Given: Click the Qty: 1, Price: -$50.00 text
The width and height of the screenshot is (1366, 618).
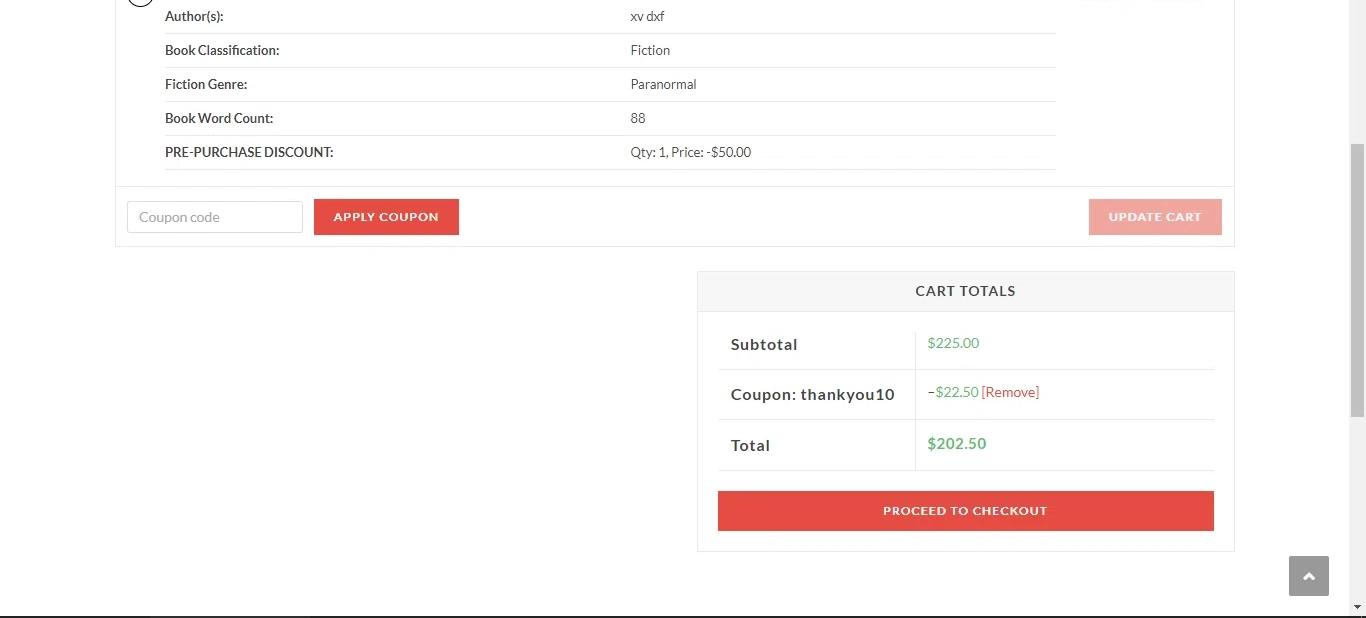Looking at the screenshot, I should 690,152.
